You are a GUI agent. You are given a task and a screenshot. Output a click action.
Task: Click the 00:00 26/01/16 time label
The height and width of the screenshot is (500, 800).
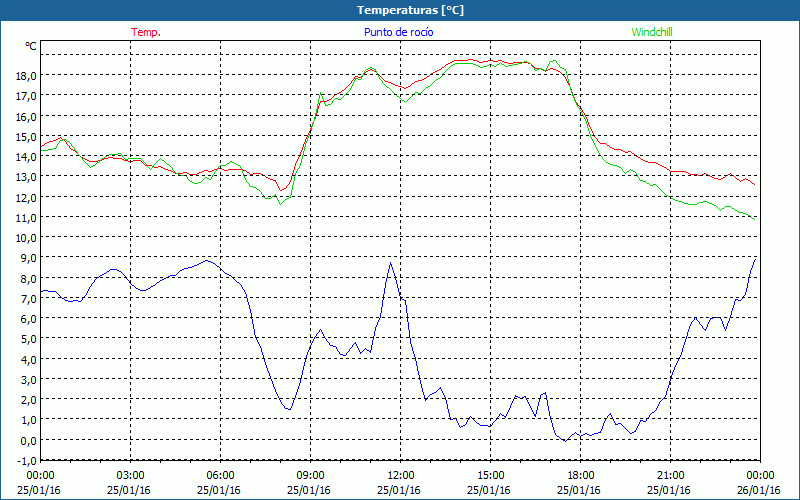click(x=760, y=483)
